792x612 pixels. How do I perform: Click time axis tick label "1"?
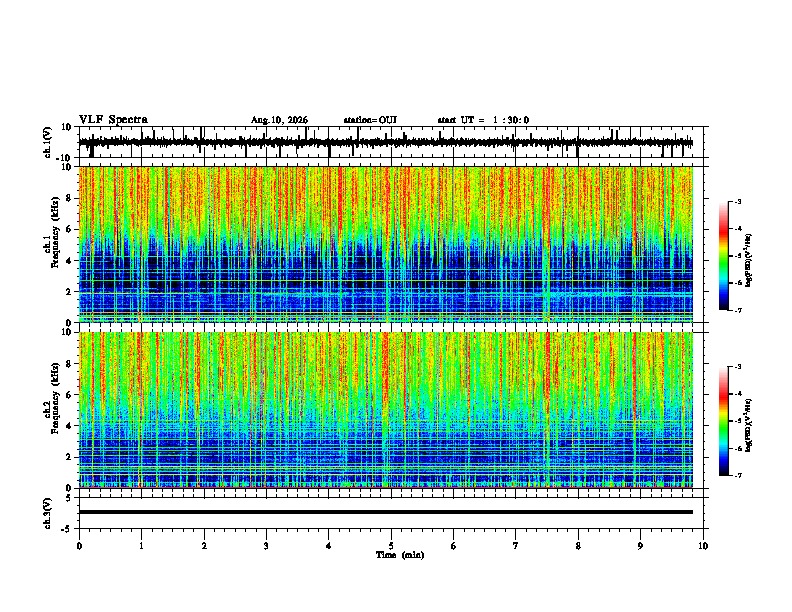[141, 546]
